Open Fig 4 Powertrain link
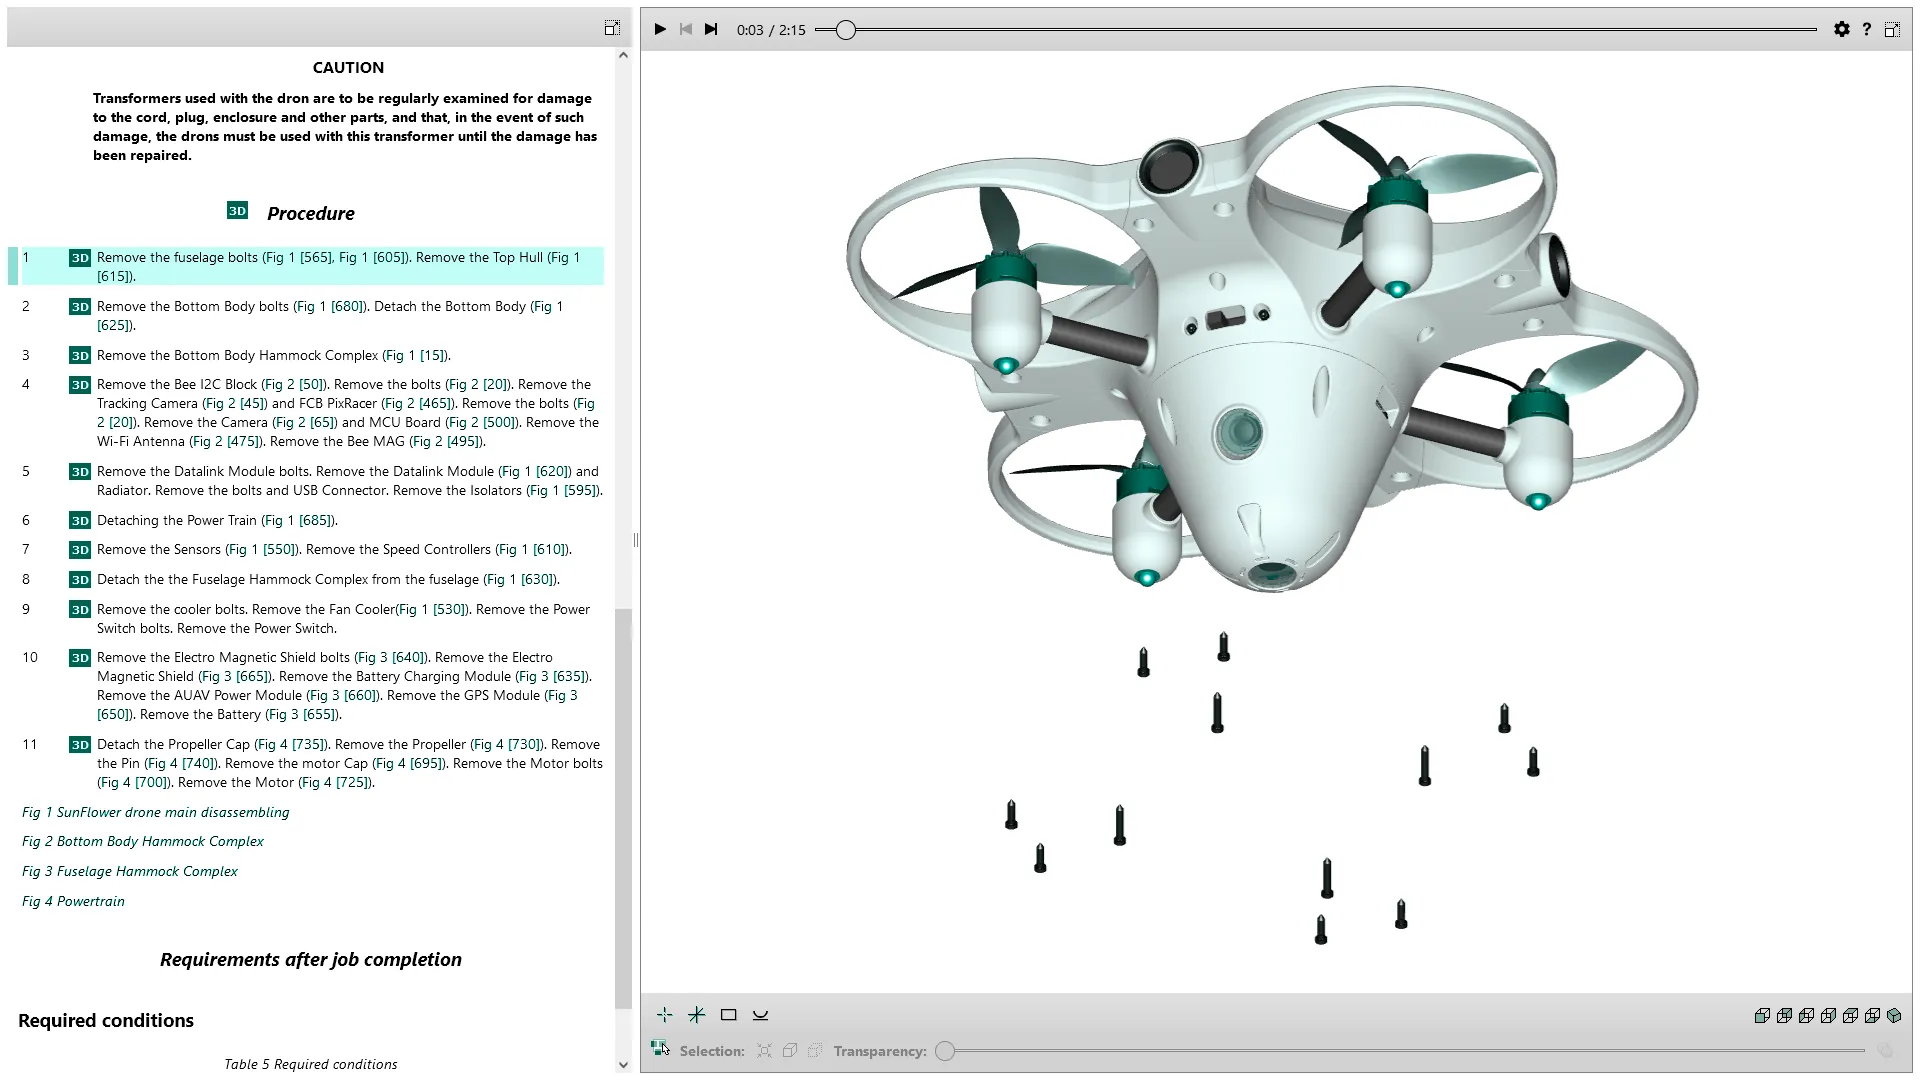The height and width of the screenshot is (1080, 1920). pos(73,902)
